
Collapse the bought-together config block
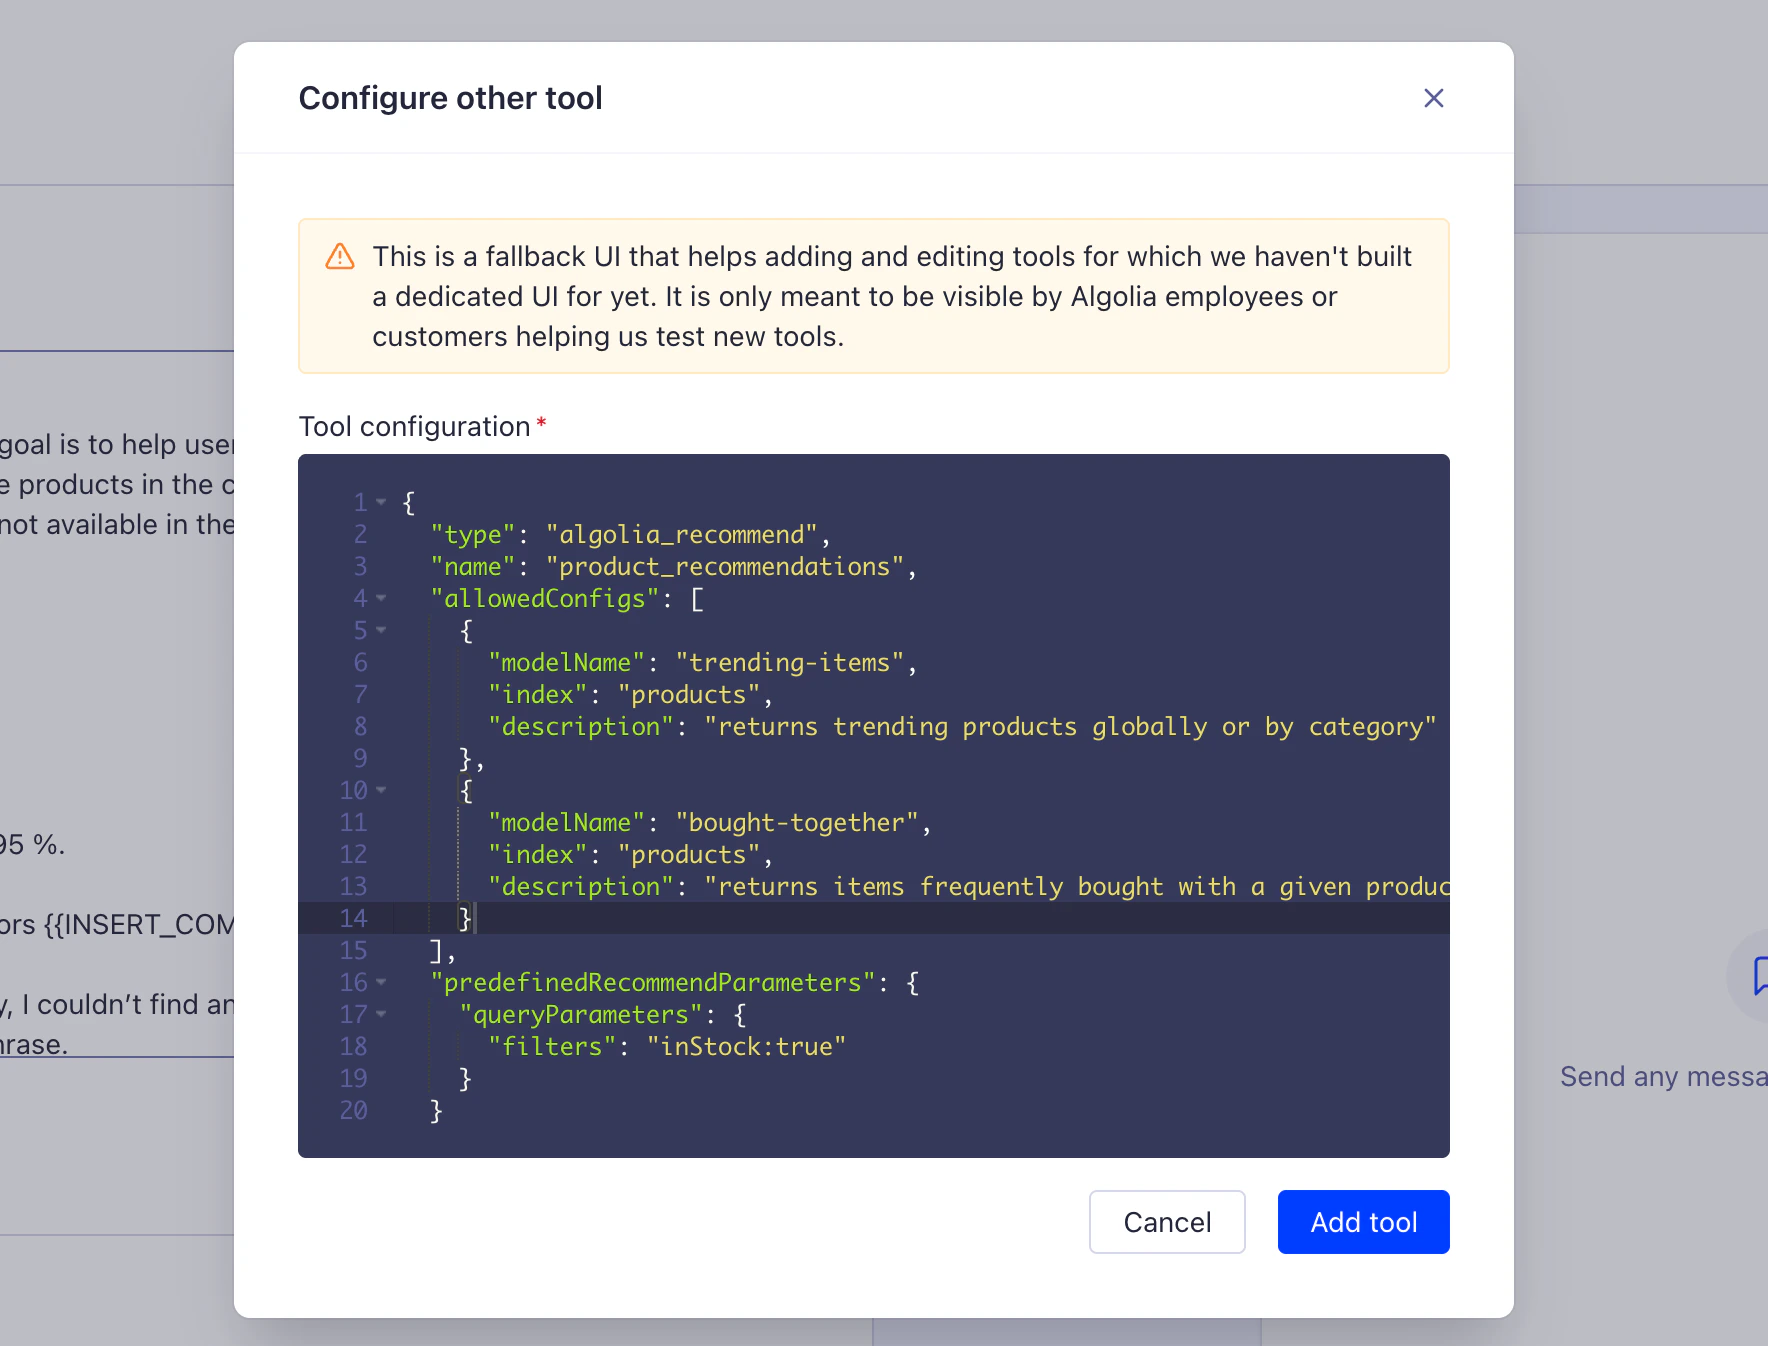381,790
